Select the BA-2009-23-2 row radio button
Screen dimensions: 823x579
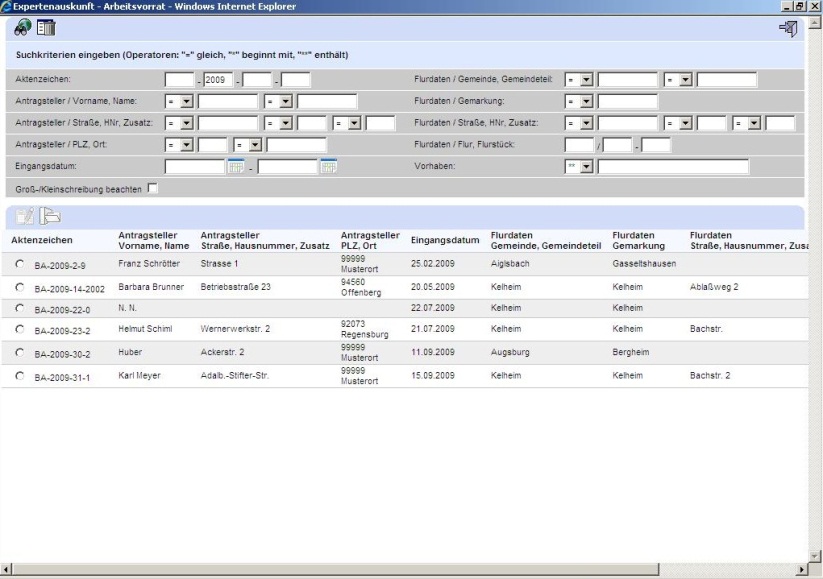pyautogui.click(x=20, y=329)
